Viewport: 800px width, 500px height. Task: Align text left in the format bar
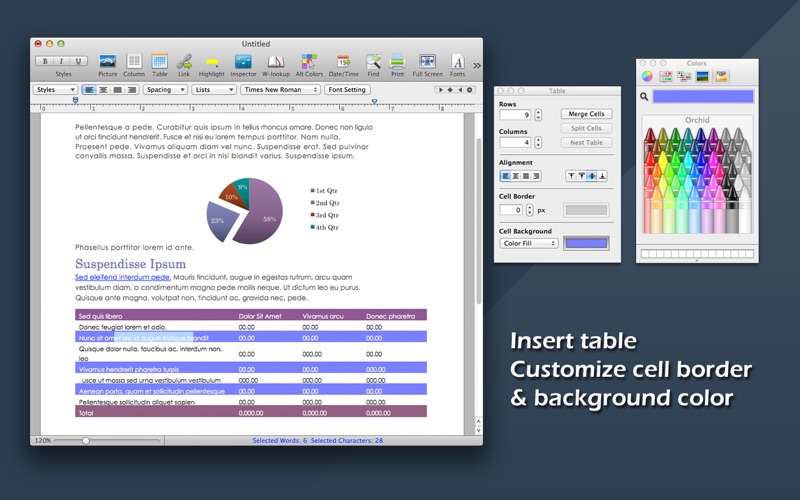coord(89,90)
